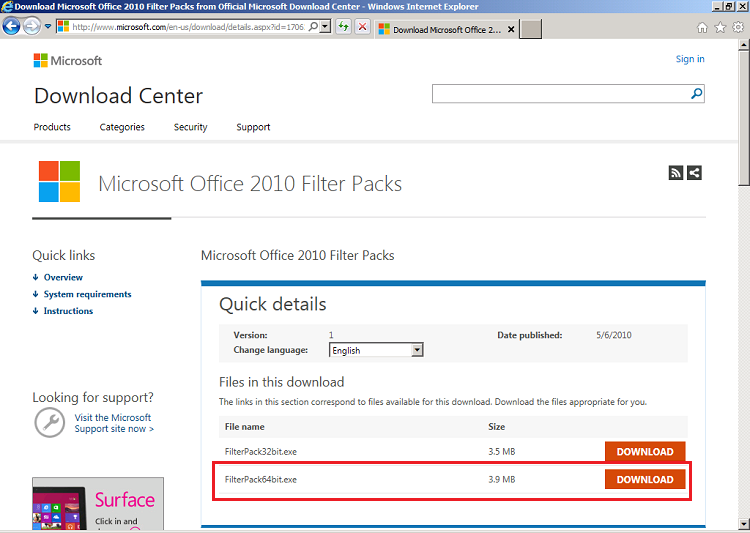Click the Download Center search field
The width and height of the screenshot is (750, 533).
point(560,94)
